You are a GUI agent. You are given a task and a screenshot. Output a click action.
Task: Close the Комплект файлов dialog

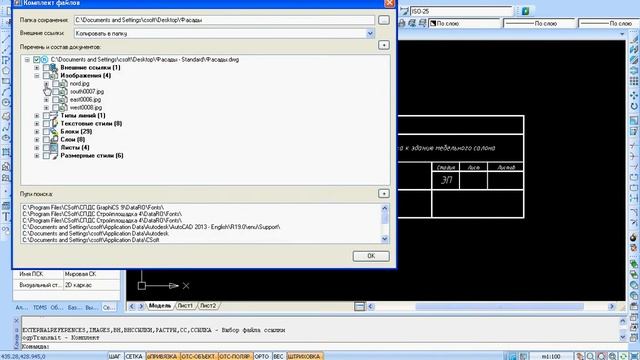coord(389,3)
